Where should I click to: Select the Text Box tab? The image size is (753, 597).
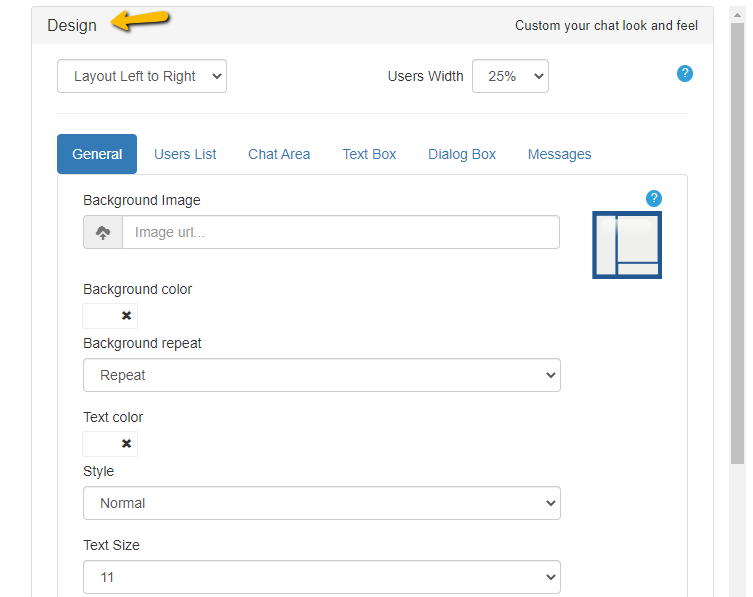click(x=369, y=154)
